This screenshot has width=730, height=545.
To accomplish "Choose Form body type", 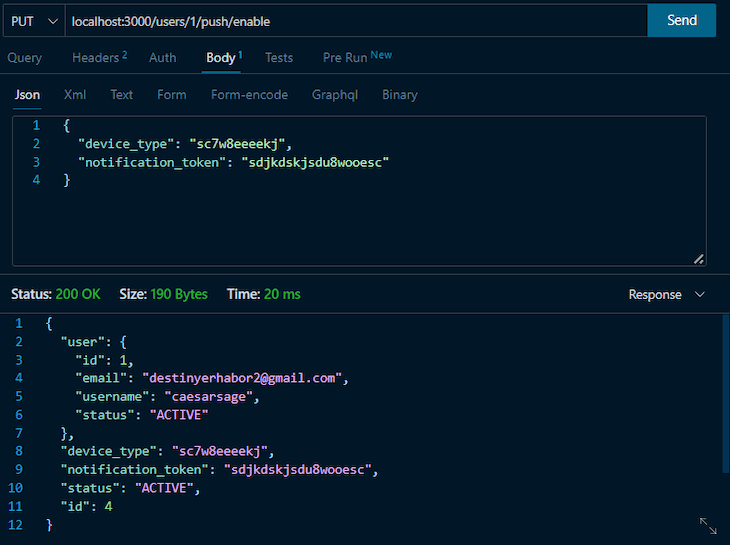I will 171,95.
